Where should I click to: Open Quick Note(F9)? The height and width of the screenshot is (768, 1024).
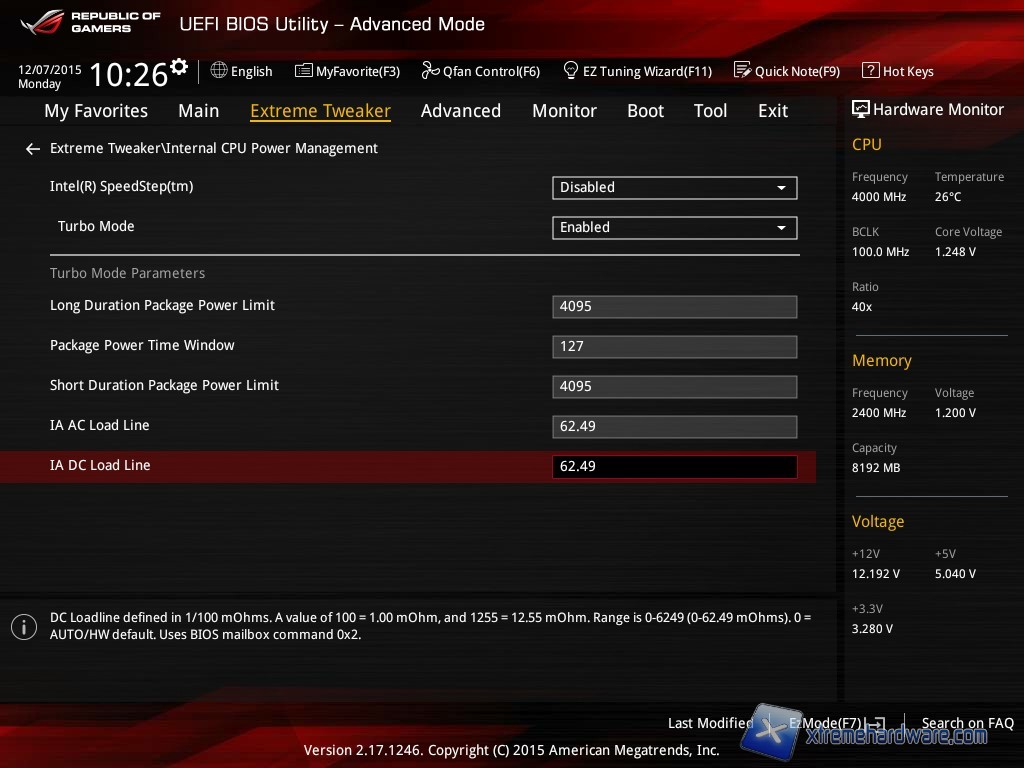[787, 71]
